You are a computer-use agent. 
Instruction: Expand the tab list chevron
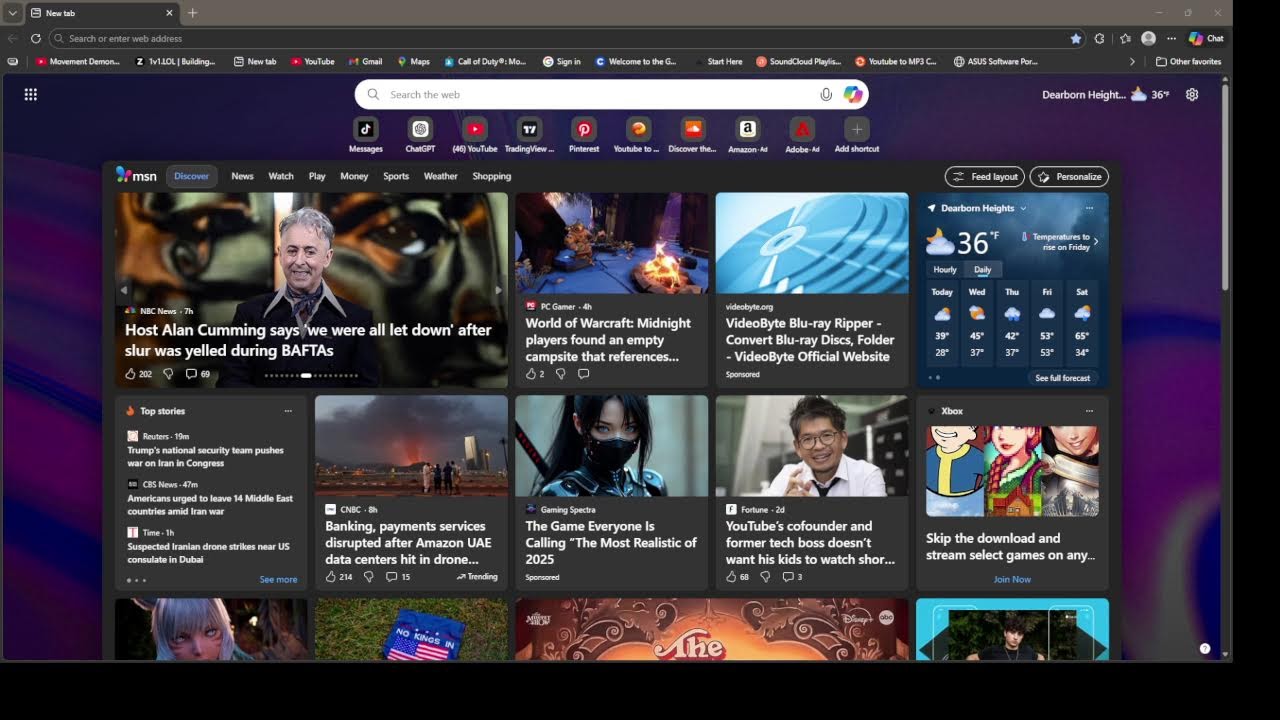12,13
